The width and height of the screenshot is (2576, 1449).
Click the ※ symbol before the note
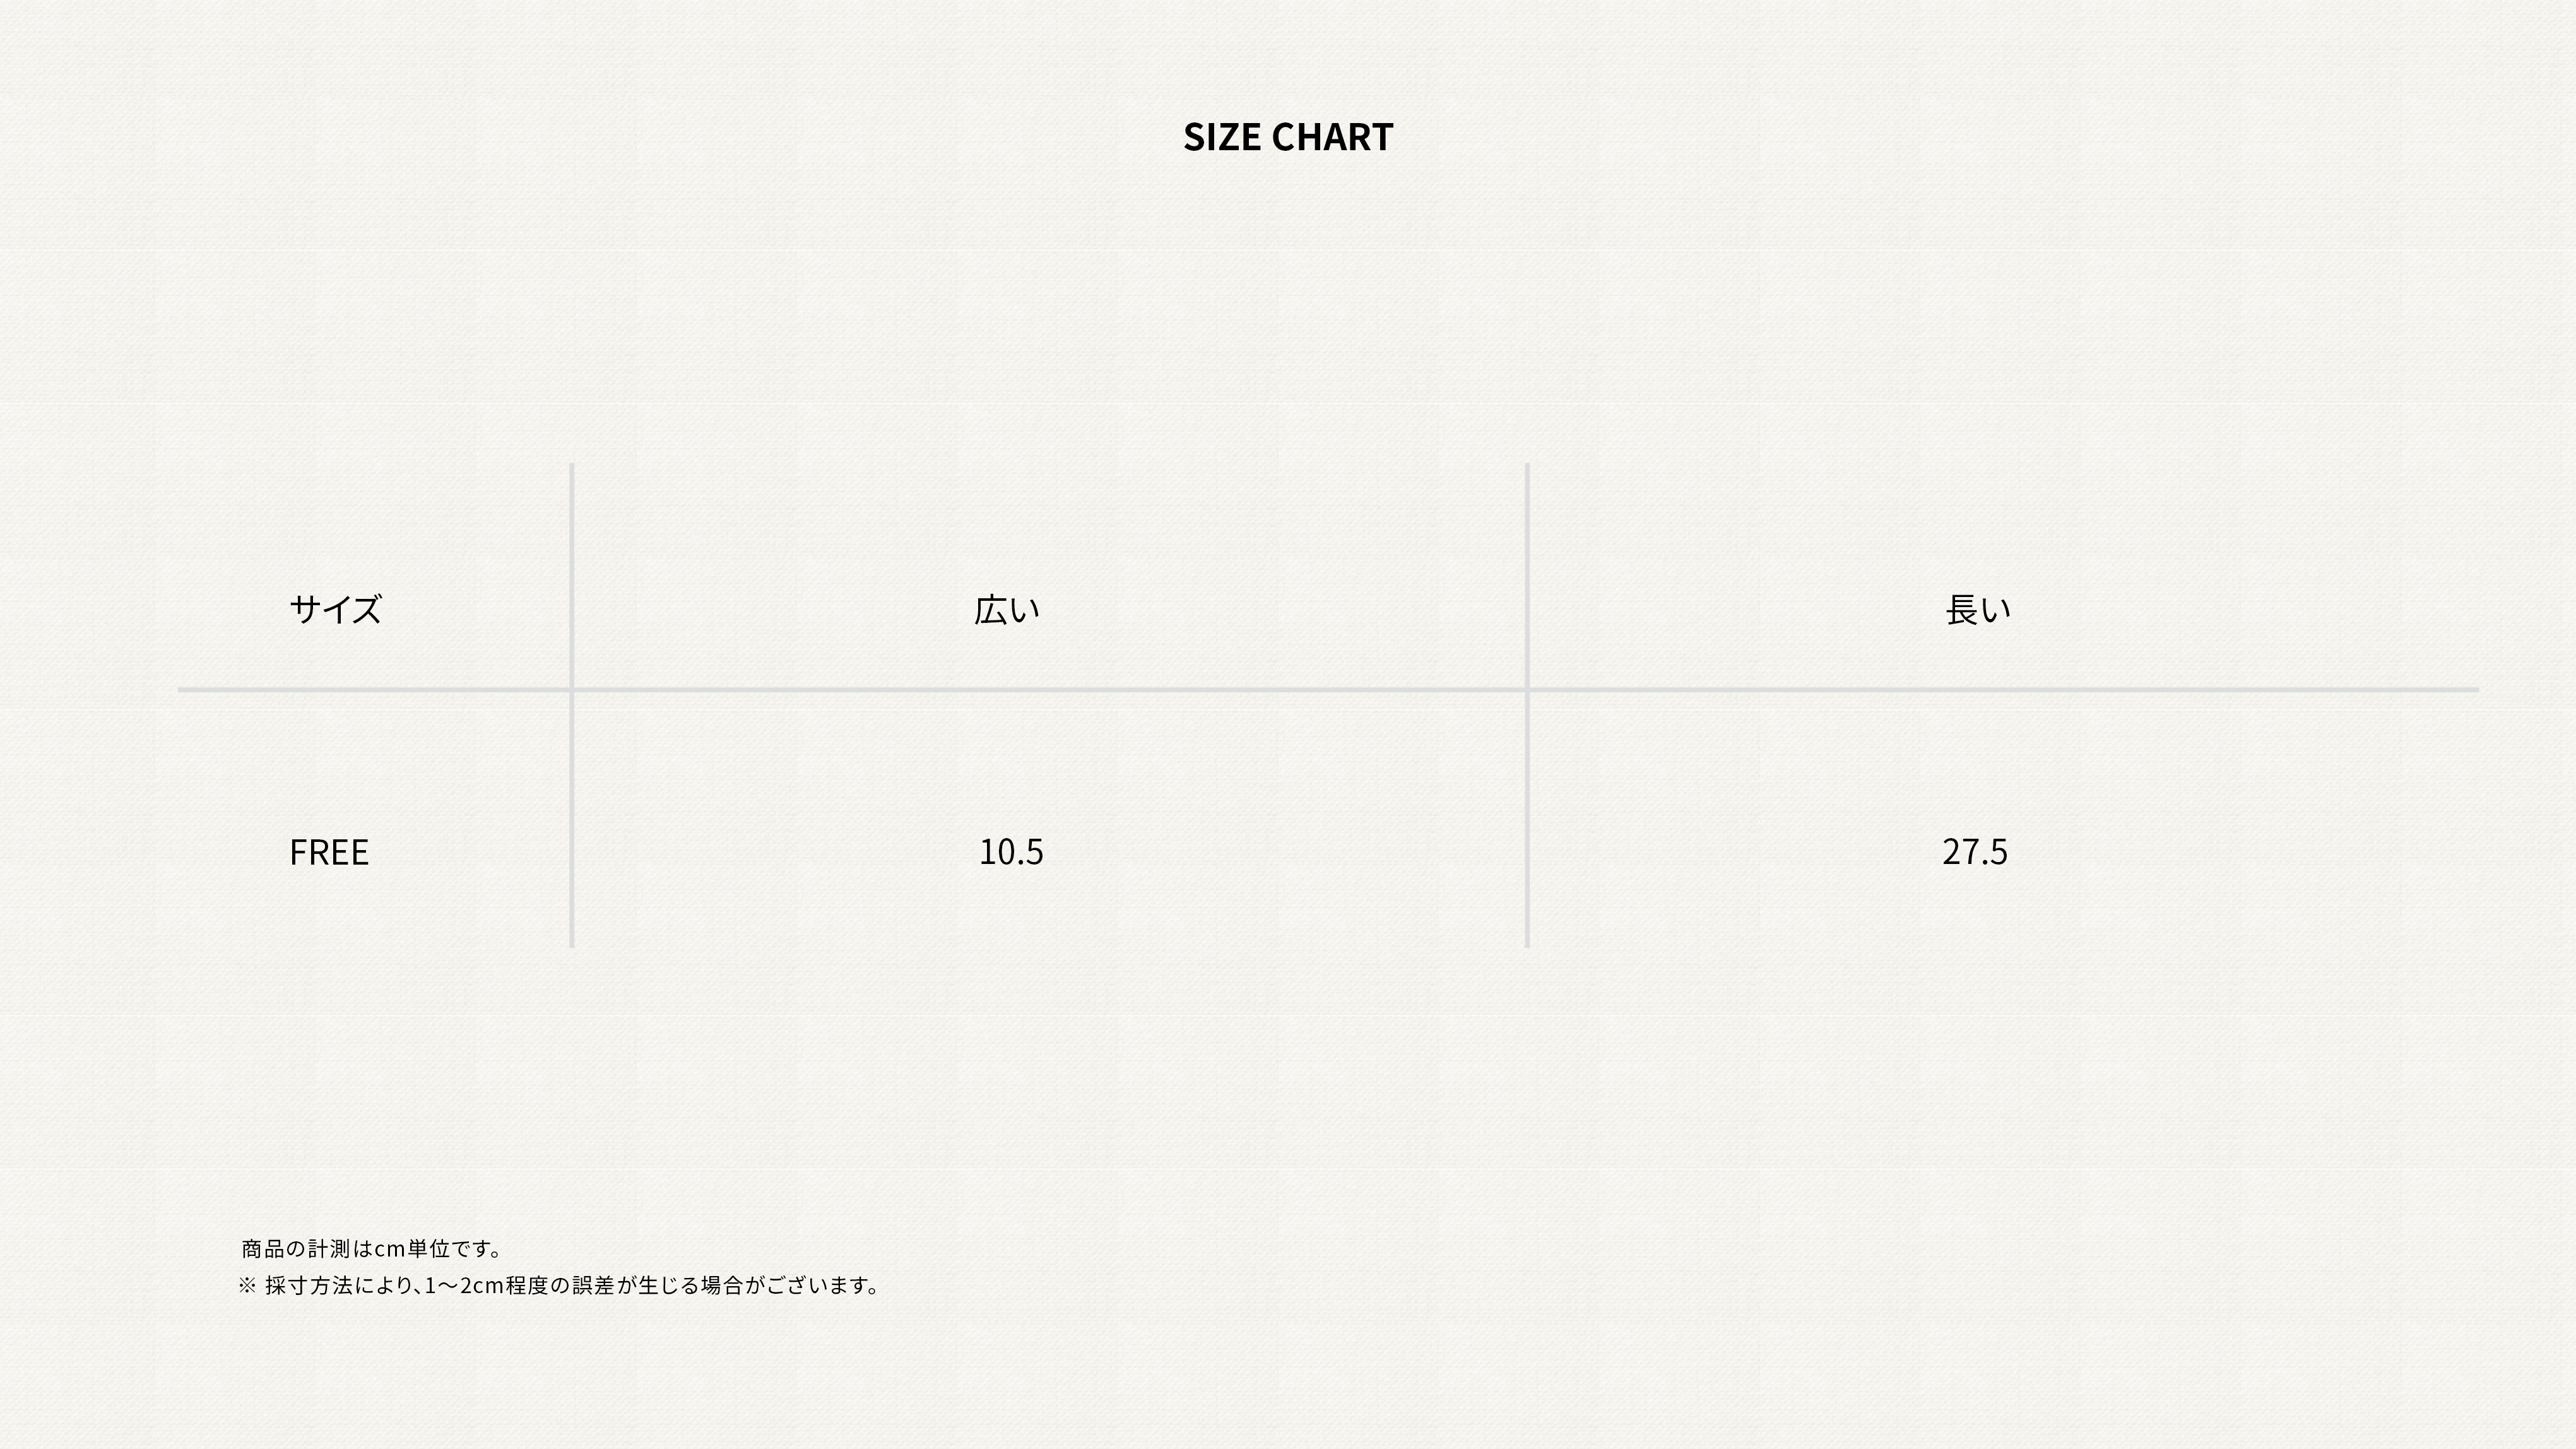click(x=247, y=1285)
